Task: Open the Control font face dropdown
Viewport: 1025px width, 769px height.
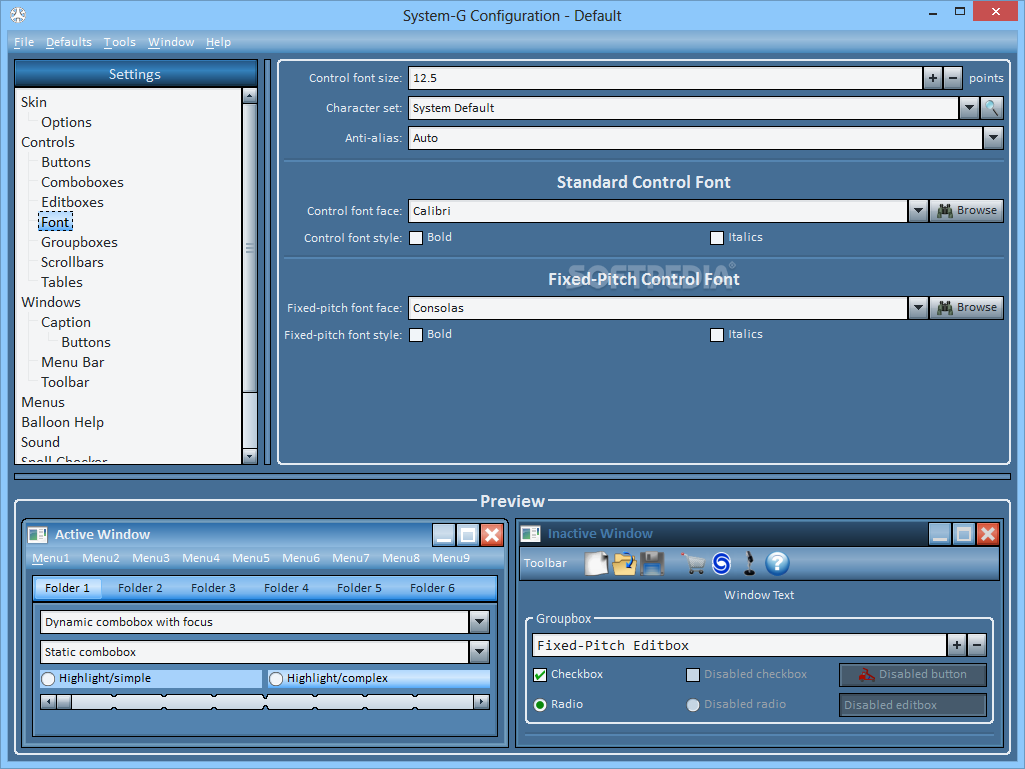Action: (918, 211)
